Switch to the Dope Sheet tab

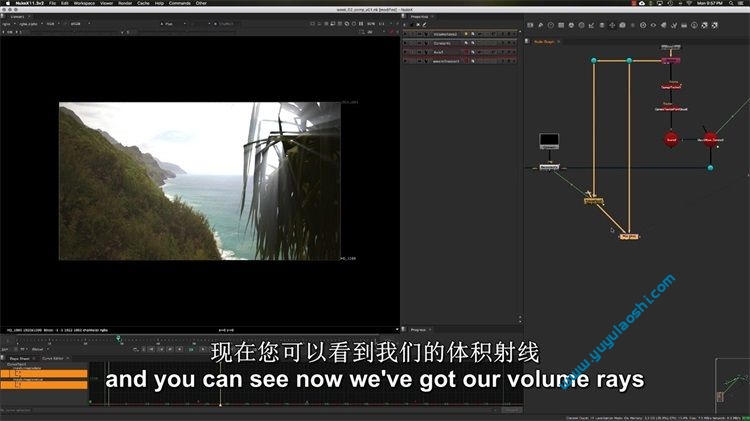tap(20, 358)
